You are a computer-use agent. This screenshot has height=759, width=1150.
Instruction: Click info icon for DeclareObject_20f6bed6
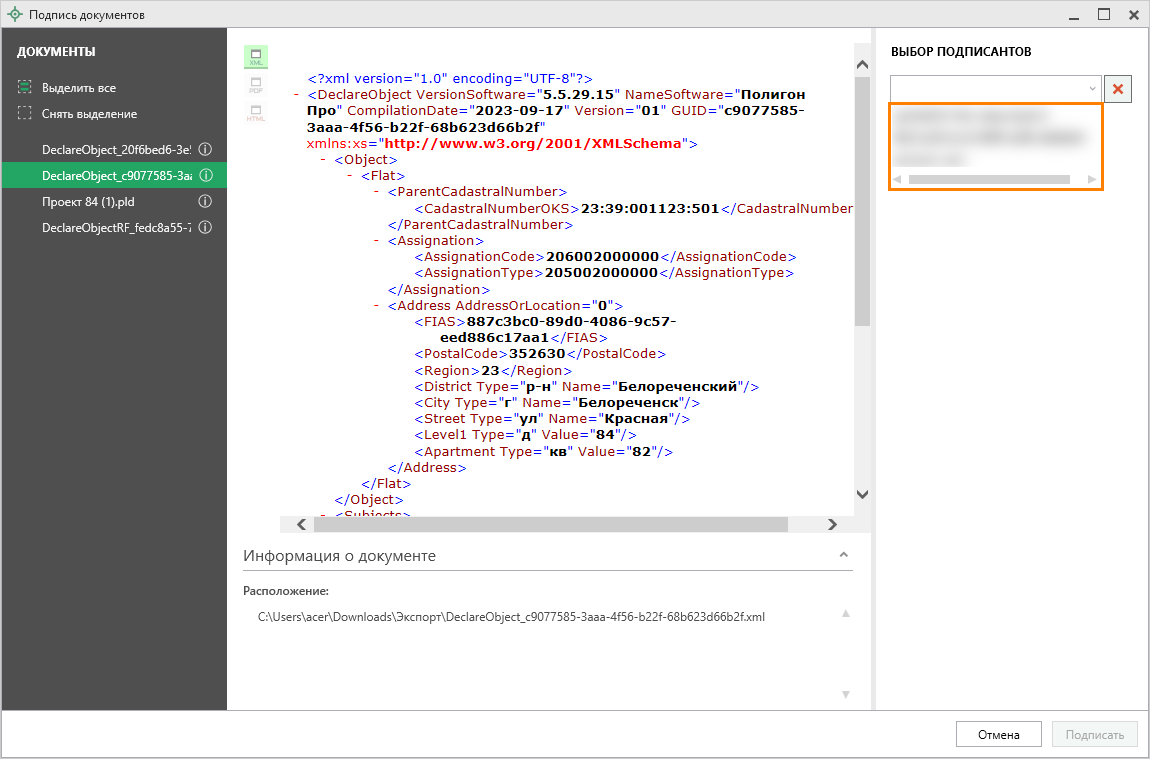tap(205, 149)
